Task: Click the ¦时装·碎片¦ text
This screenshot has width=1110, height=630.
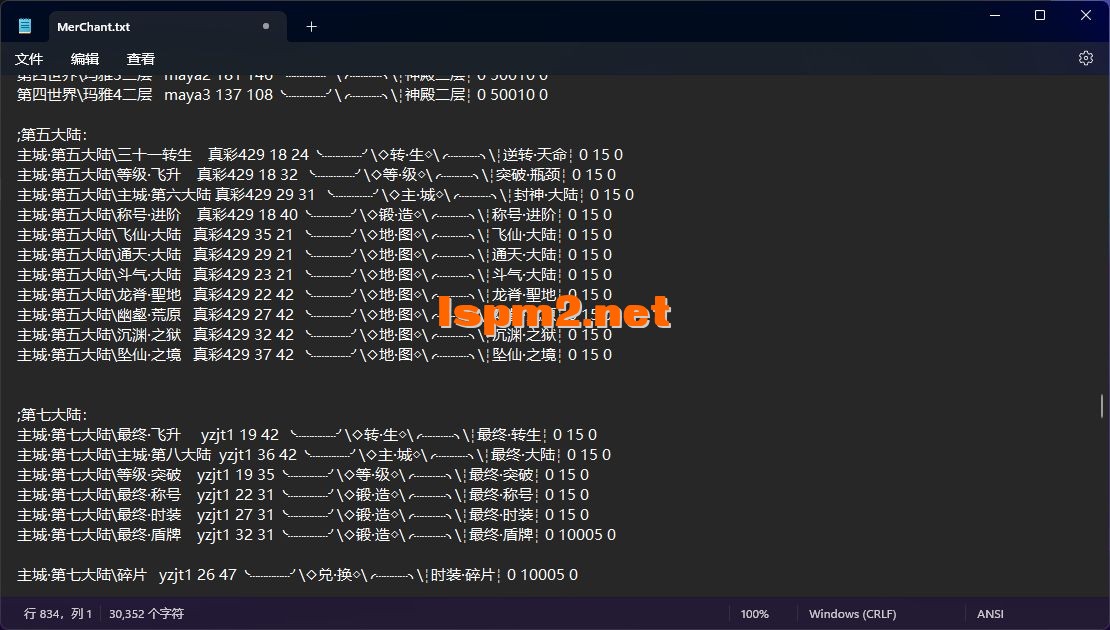Action: (x=463, y=575)
